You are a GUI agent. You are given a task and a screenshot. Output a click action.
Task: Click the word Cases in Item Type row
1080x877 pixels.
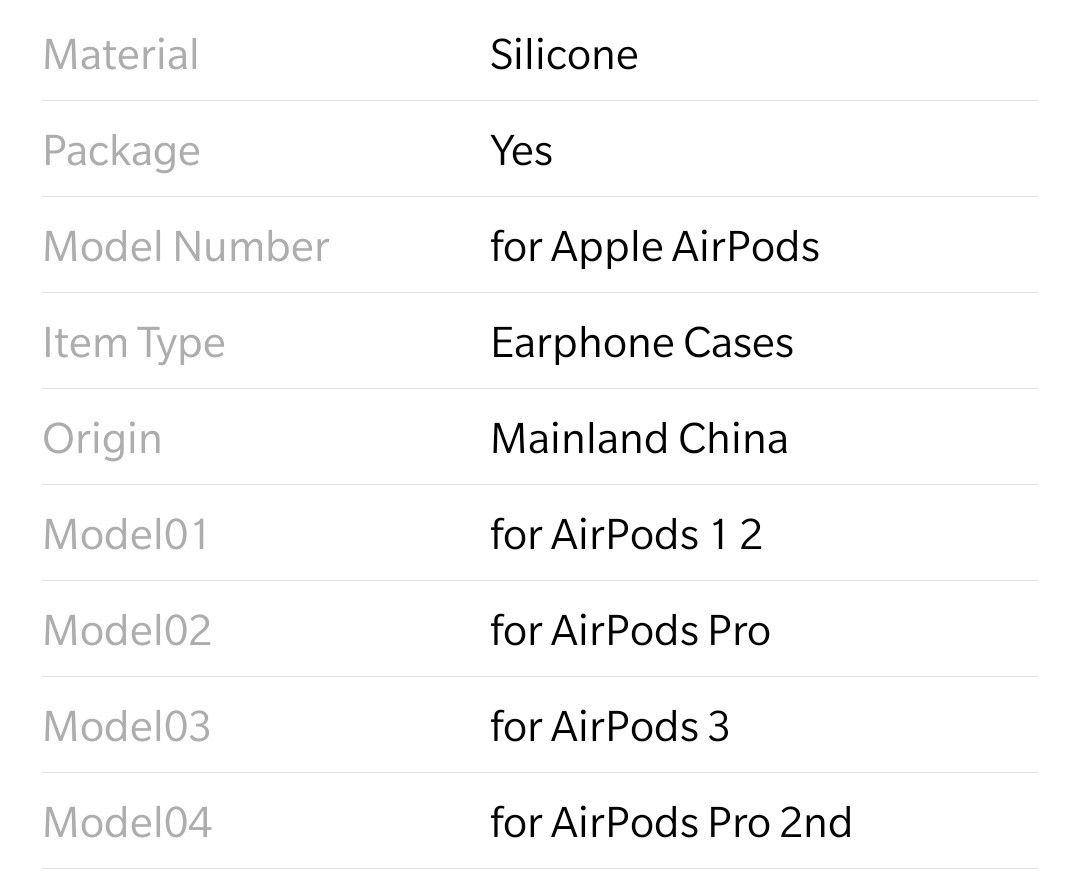738,343
